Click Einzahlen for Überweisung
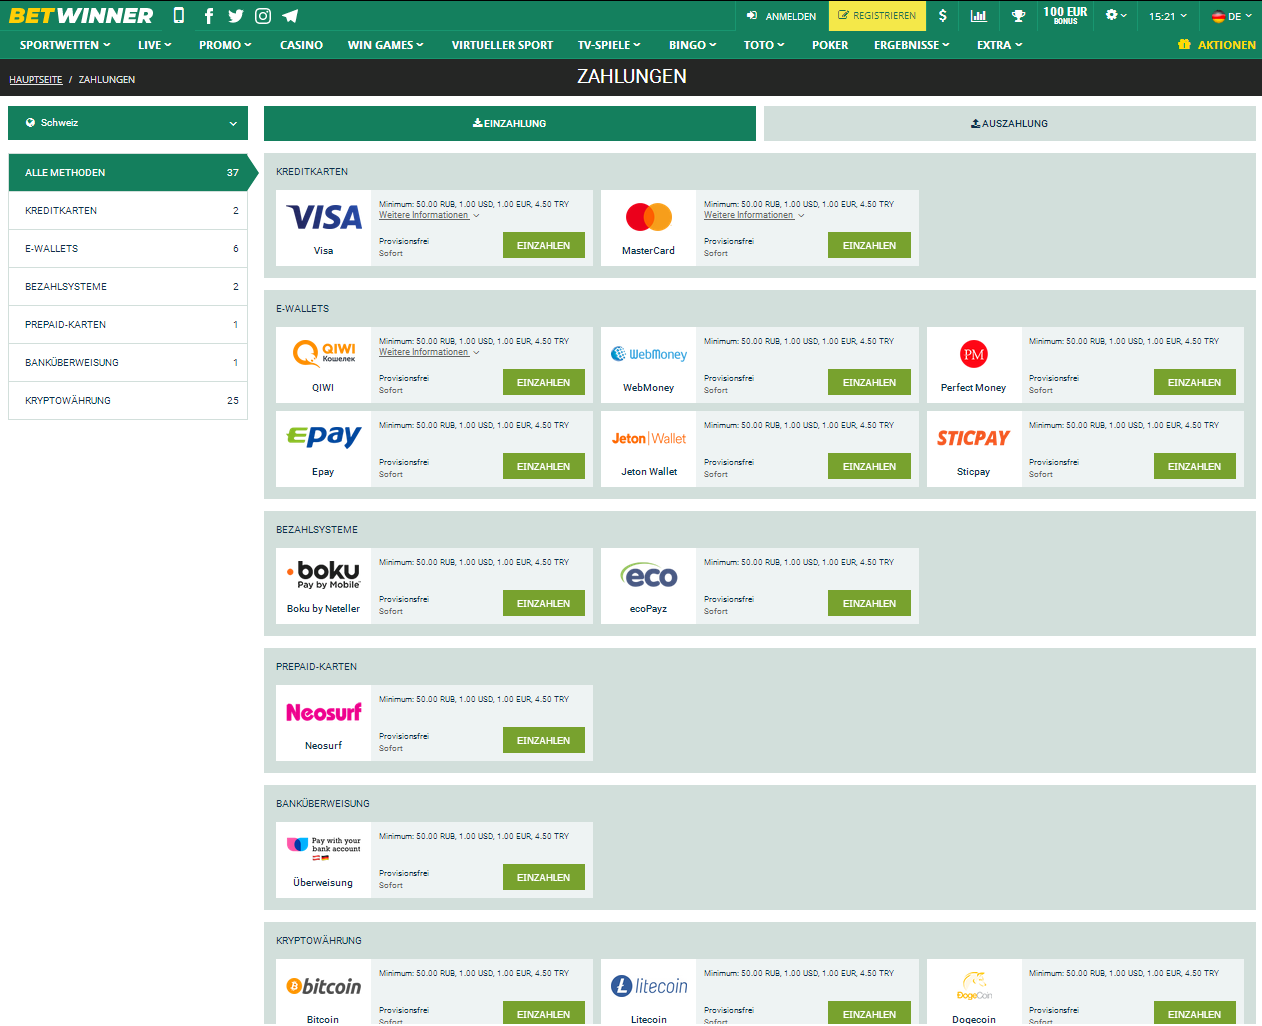1262x1026 pixels. point(544,877)
